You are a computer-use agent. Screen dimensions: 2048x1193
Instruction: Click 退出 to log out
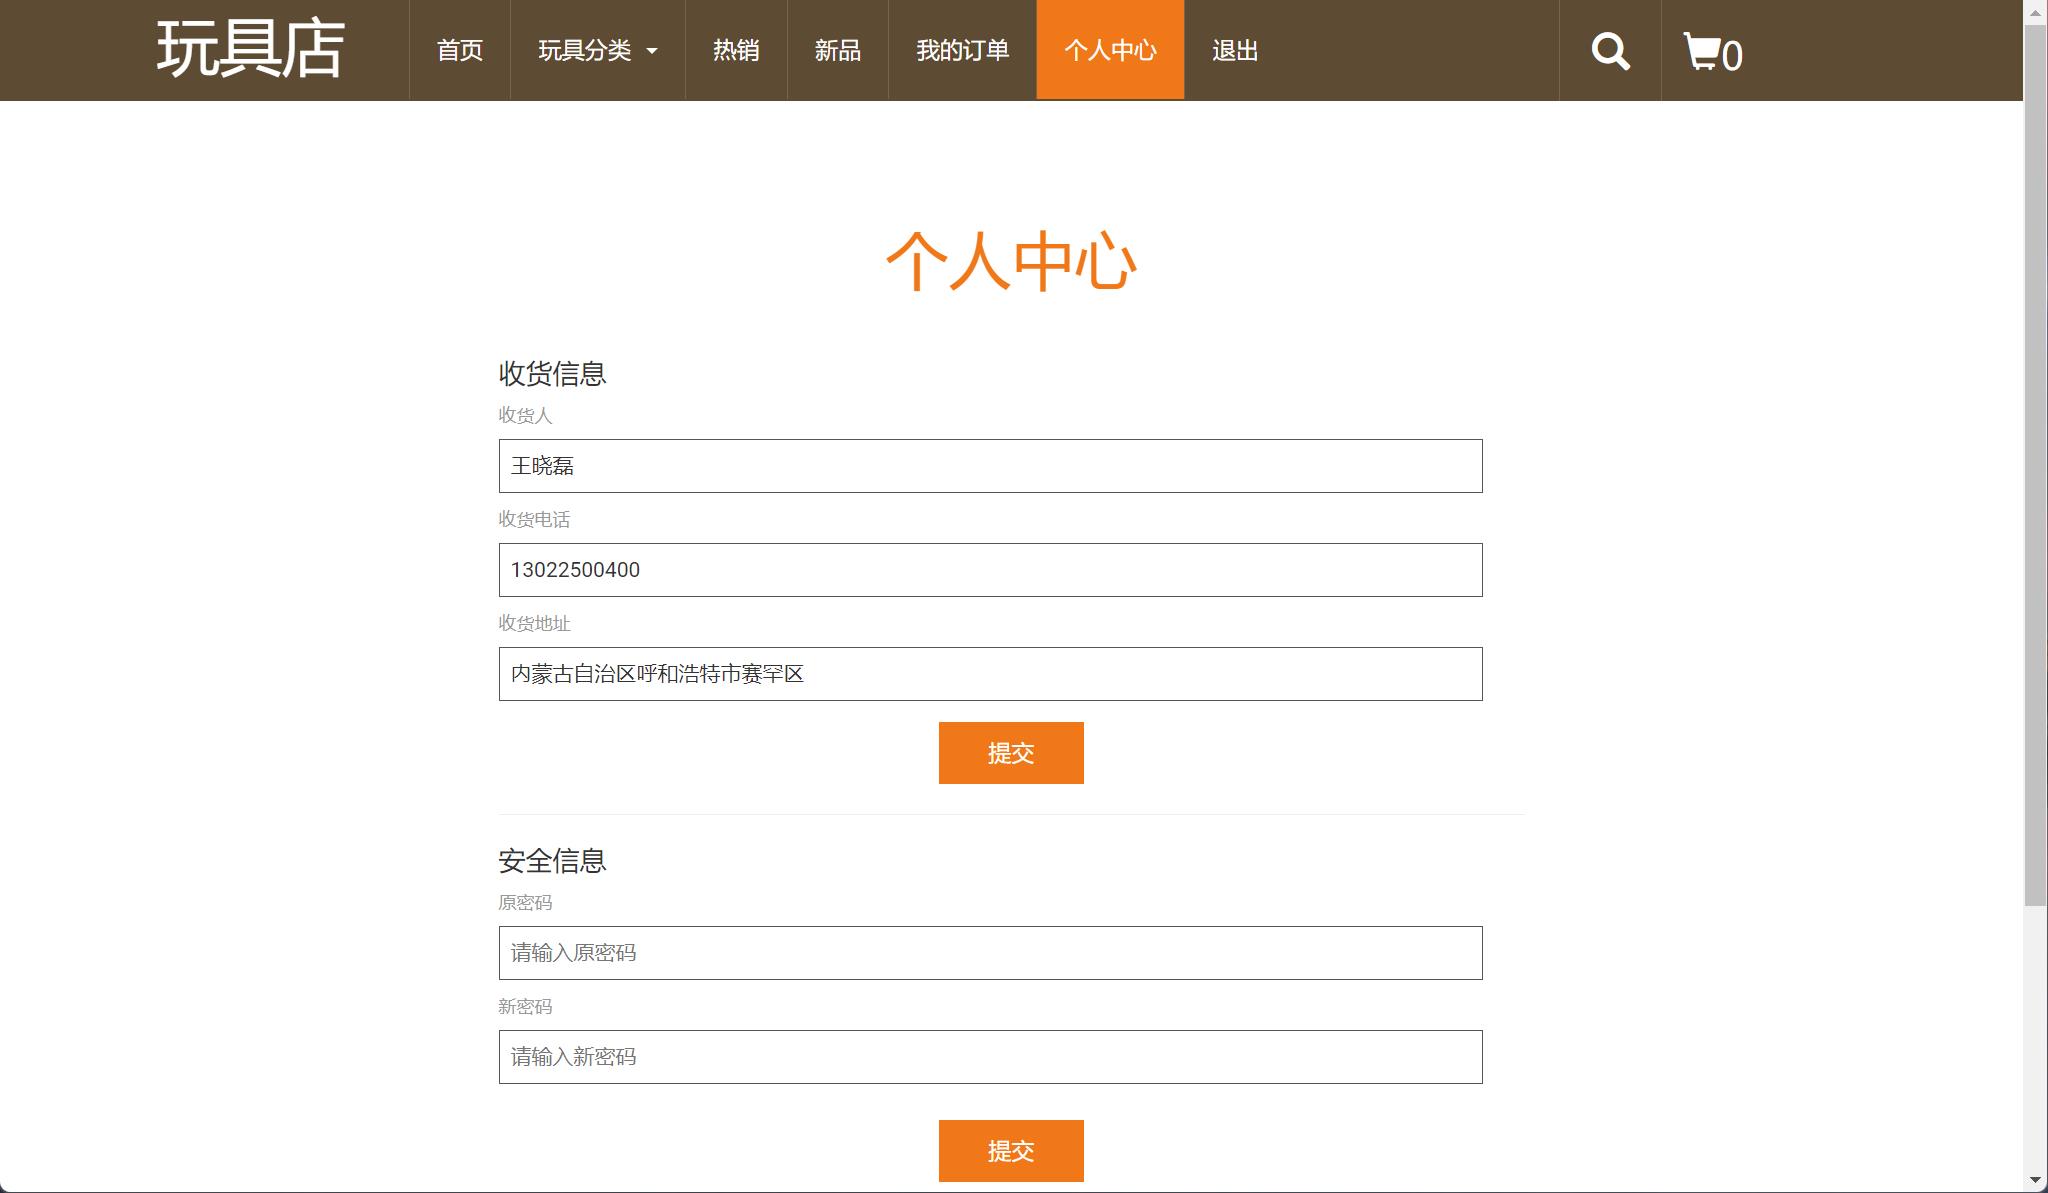tap(1234, 50)
